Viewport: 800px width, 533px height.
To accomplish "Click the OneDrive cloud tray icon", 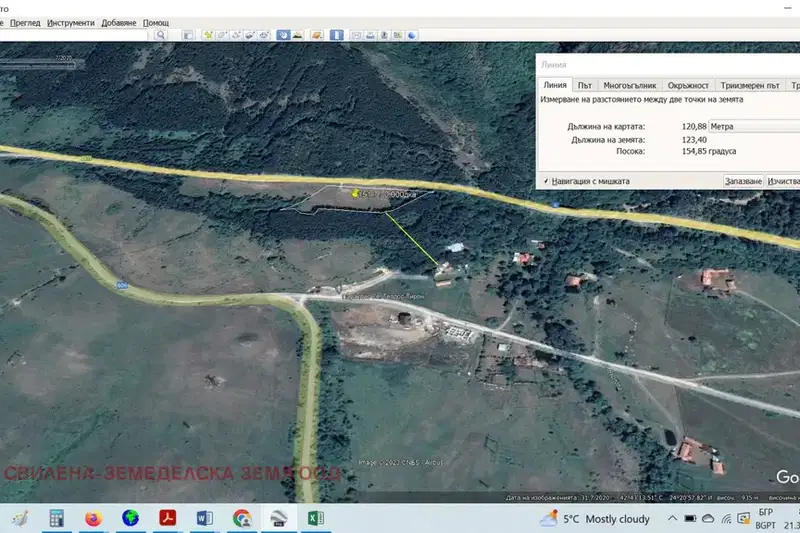I will tap(708, 519).
